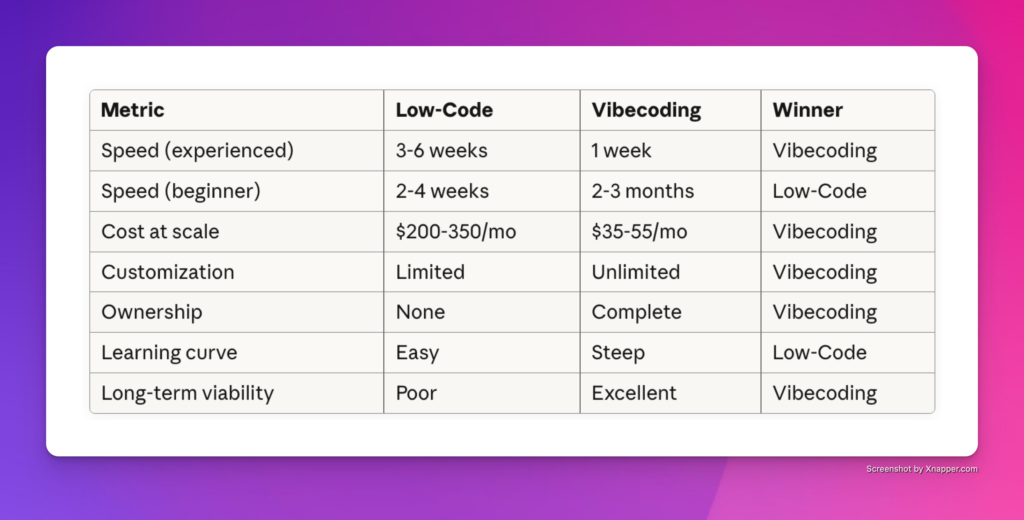Select the Speed (beginner) cell
The image size is (1024, 520).
[180, 191]
